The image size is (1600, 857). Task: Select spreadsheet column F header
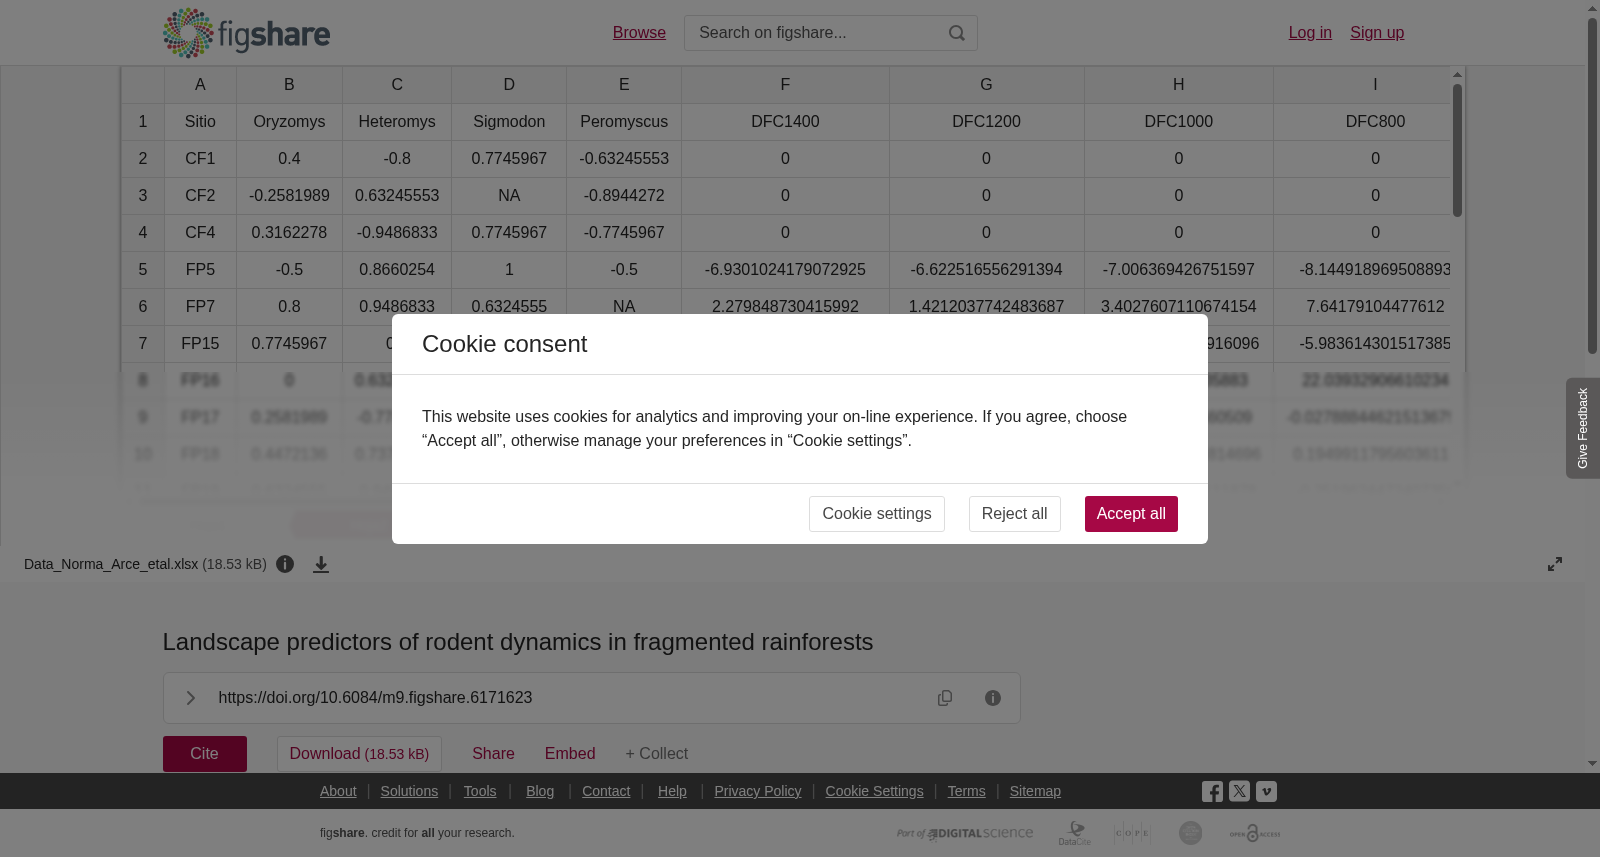[785, 85]
